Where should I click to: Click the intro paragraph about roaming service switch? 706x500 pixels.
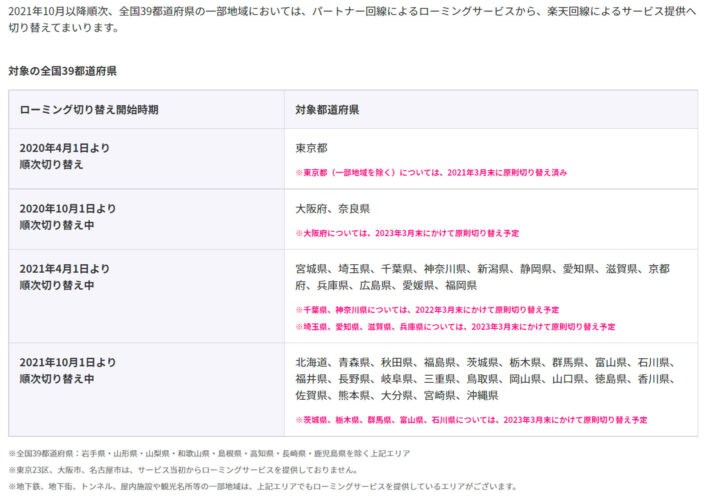click(352, 18)
